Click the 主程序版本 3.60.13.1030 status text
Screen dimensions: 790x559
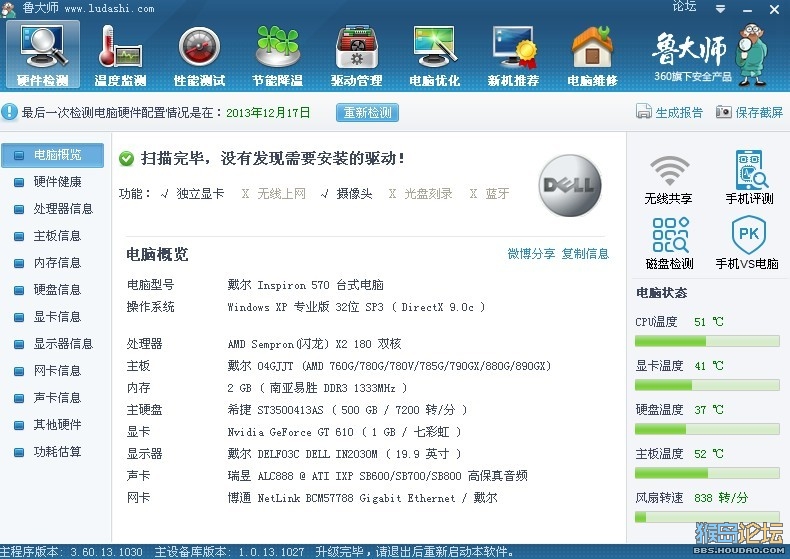[x=72, y=552]
